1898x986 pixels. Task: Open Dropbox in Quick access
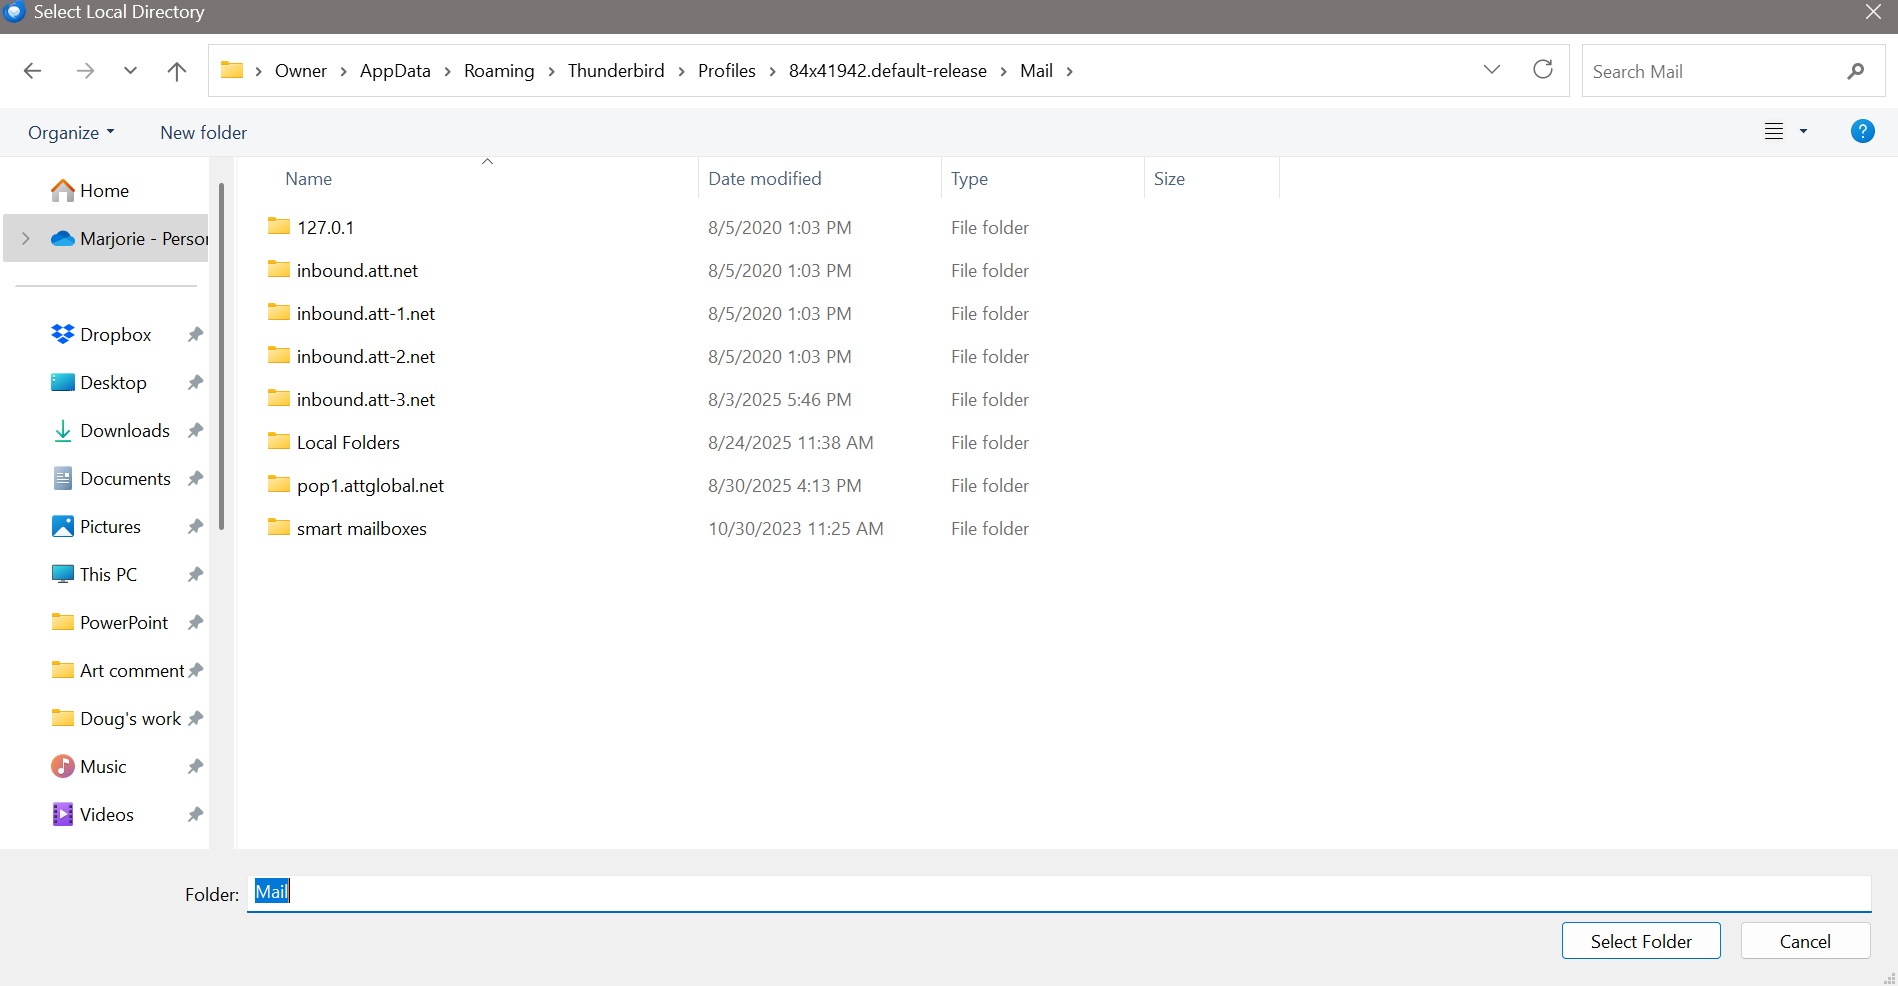(x=115, y=334)
